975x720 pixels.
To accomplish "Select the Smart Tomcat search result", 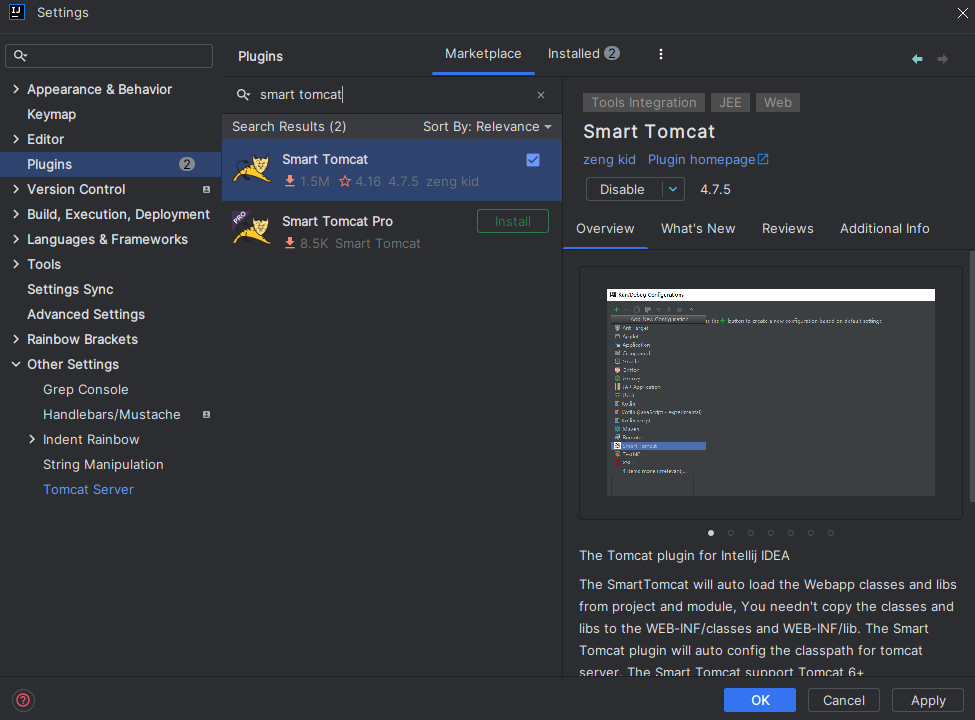I will 392,170.
